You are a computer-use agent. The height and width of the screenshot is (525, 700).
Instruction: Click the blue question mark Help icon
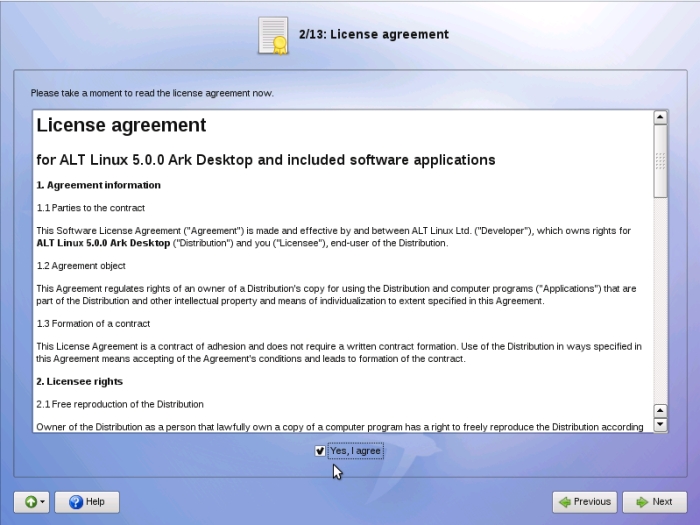tap(75, 502)
